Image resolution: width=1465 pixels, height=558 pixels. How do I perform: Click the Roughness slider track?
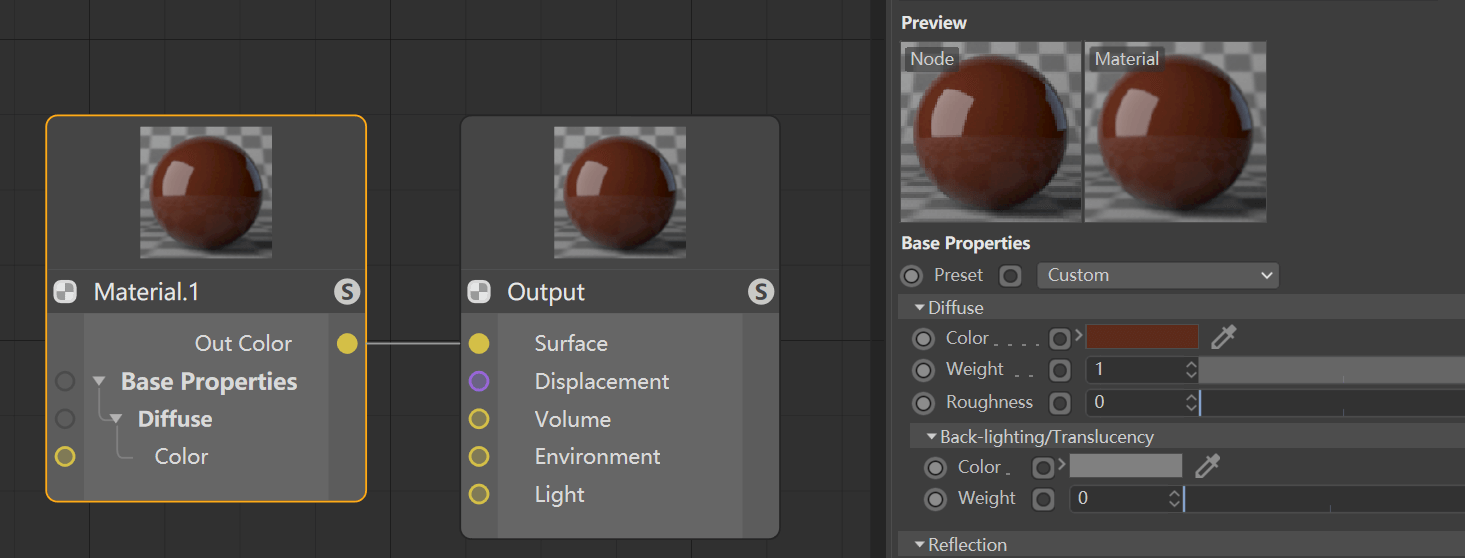point(1332,403)
